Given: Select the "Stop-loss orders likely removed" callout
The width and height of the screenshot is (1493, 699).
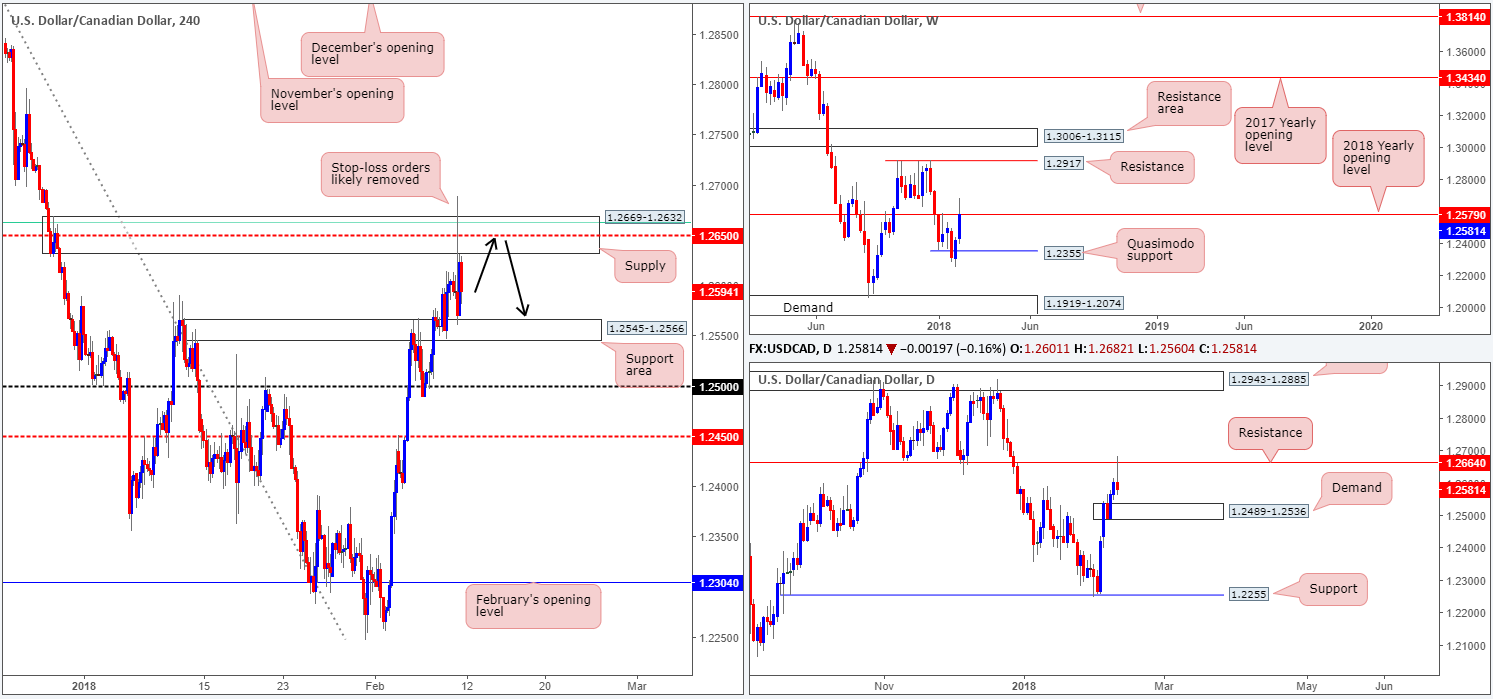Looking at the screenshot, I should tap(380, 177).
